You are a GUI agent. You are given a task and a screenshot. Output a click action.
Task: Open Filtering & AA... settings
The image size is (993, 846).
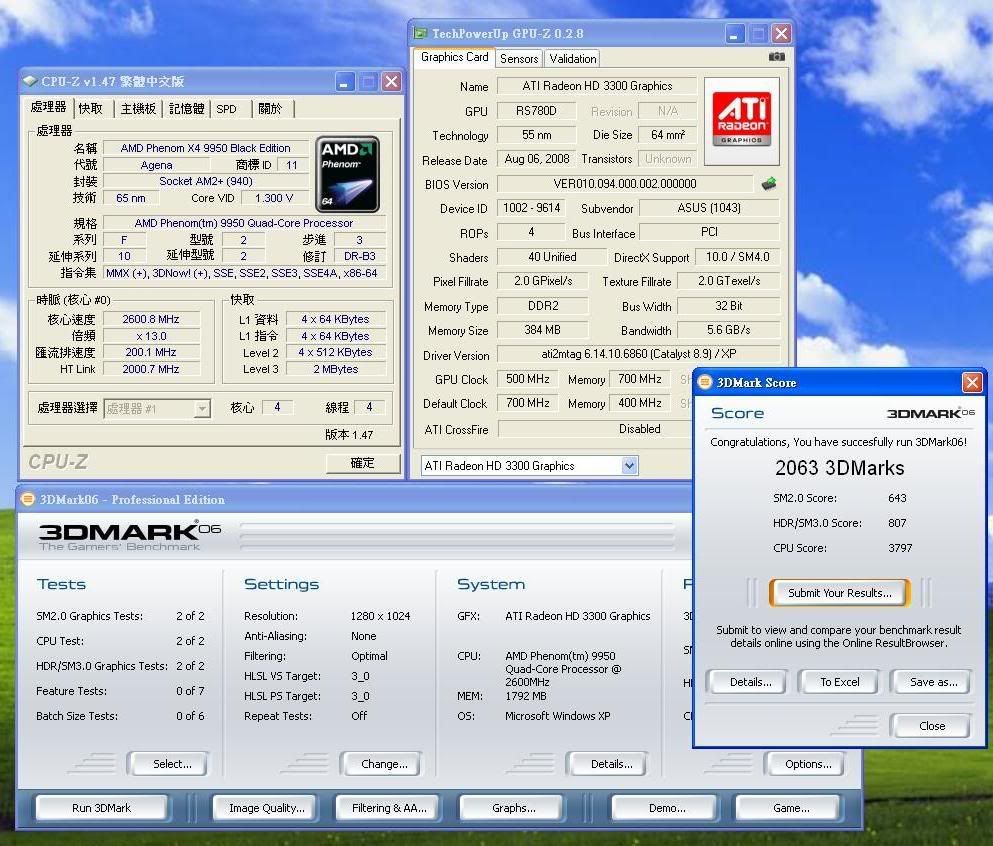389,808
